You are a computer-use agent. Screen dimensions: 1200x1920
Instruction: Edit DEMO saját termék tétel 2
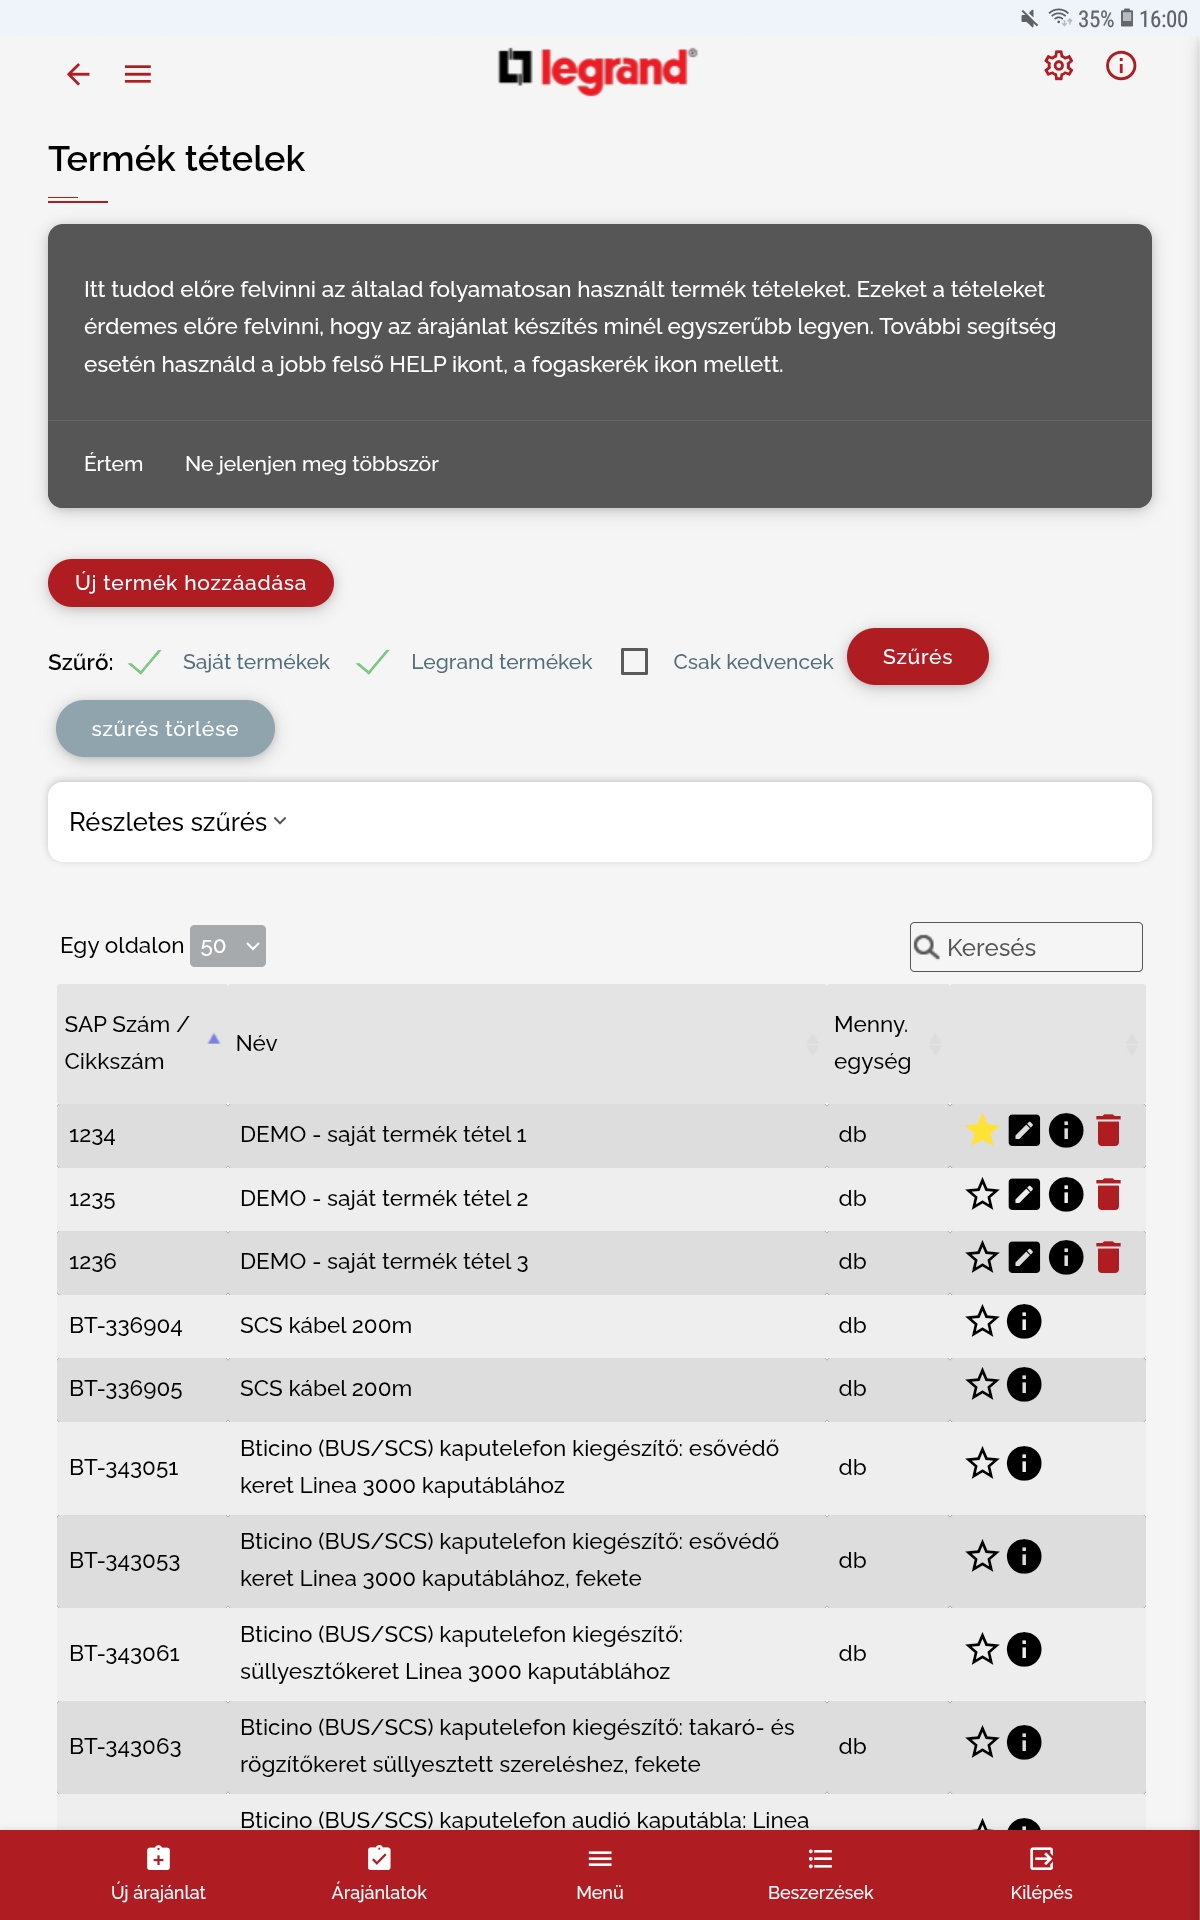click(1024, 1195)
